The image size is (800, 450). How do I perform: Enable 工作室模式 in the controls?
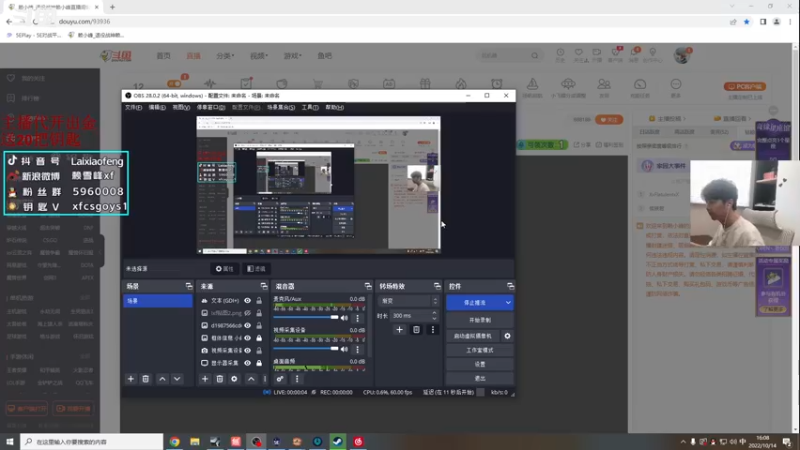pyautogui.click(x=480, y=351)
